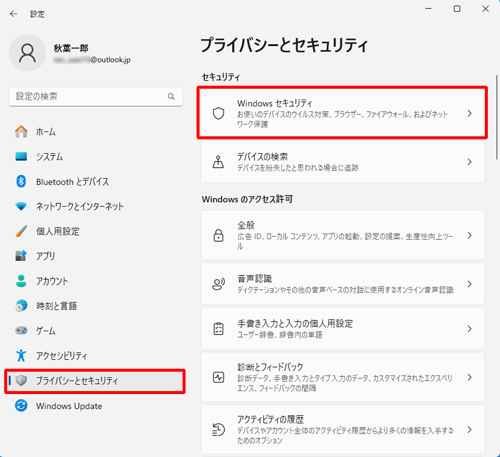Minimize the 設定 window

[429, 9]
